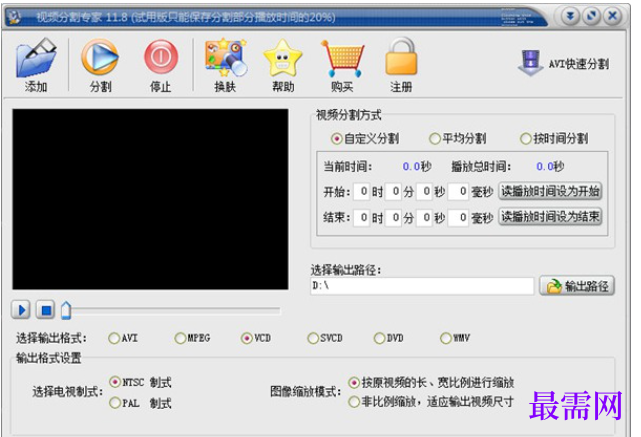
Task: Choose AVI output format
Action: [x=123, y=338]
